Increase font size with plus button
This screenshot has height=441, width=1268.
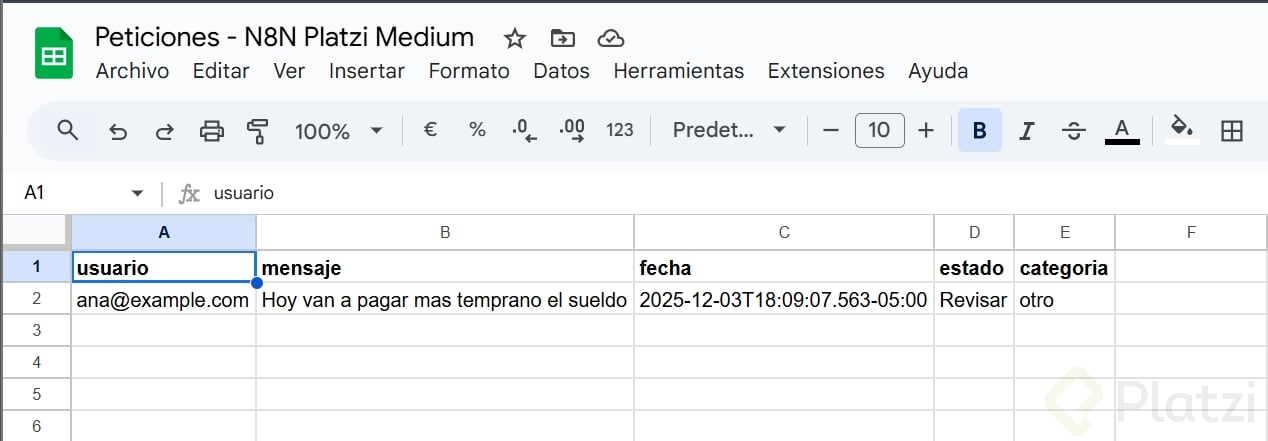pyautogui.click(x=926, y=130)
